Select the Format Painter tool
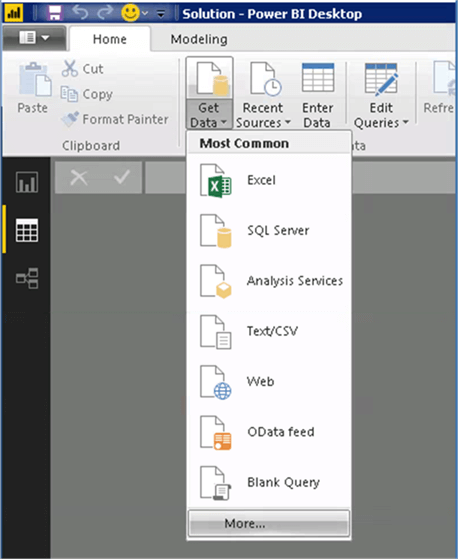The height and width of the screenshot is (559, 458). pos(114,119)
